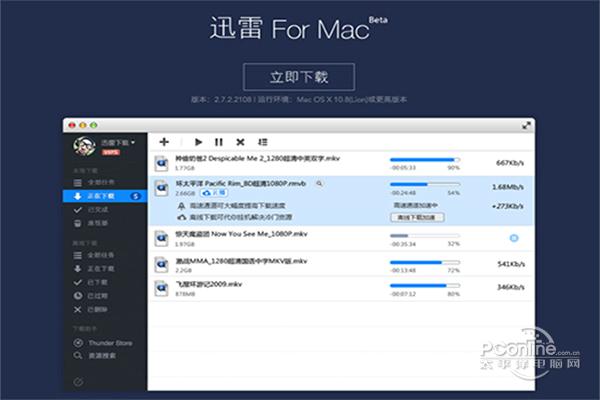Open the trash bin item in the sidebar
This screenshot has height=400, width=600.
coord(91,223)
